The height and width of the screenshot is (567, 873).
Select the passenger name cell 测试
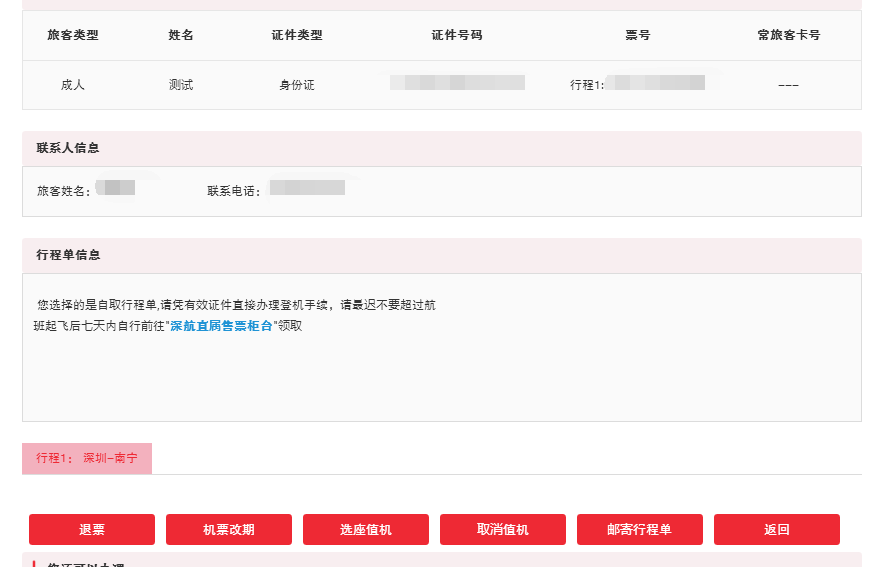click(x=181, y=85)
